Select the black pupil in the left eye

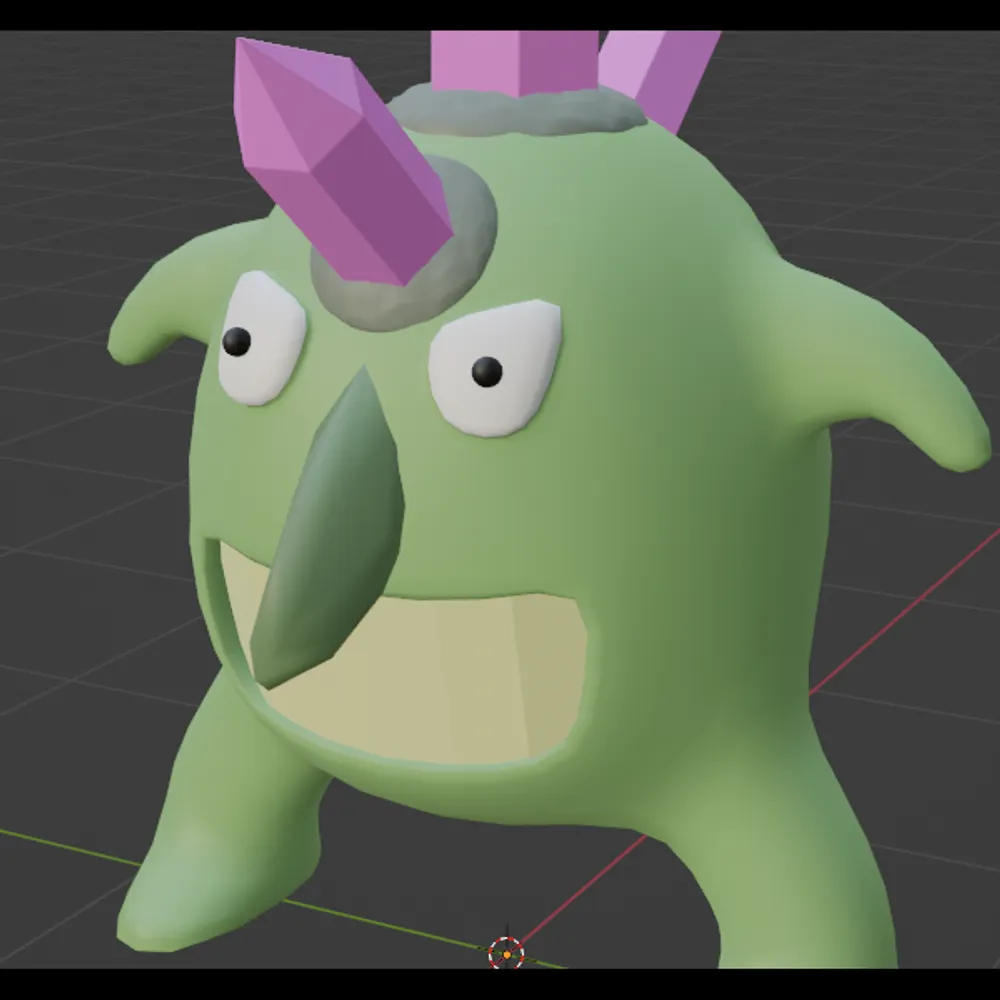(x=237, y=342)
